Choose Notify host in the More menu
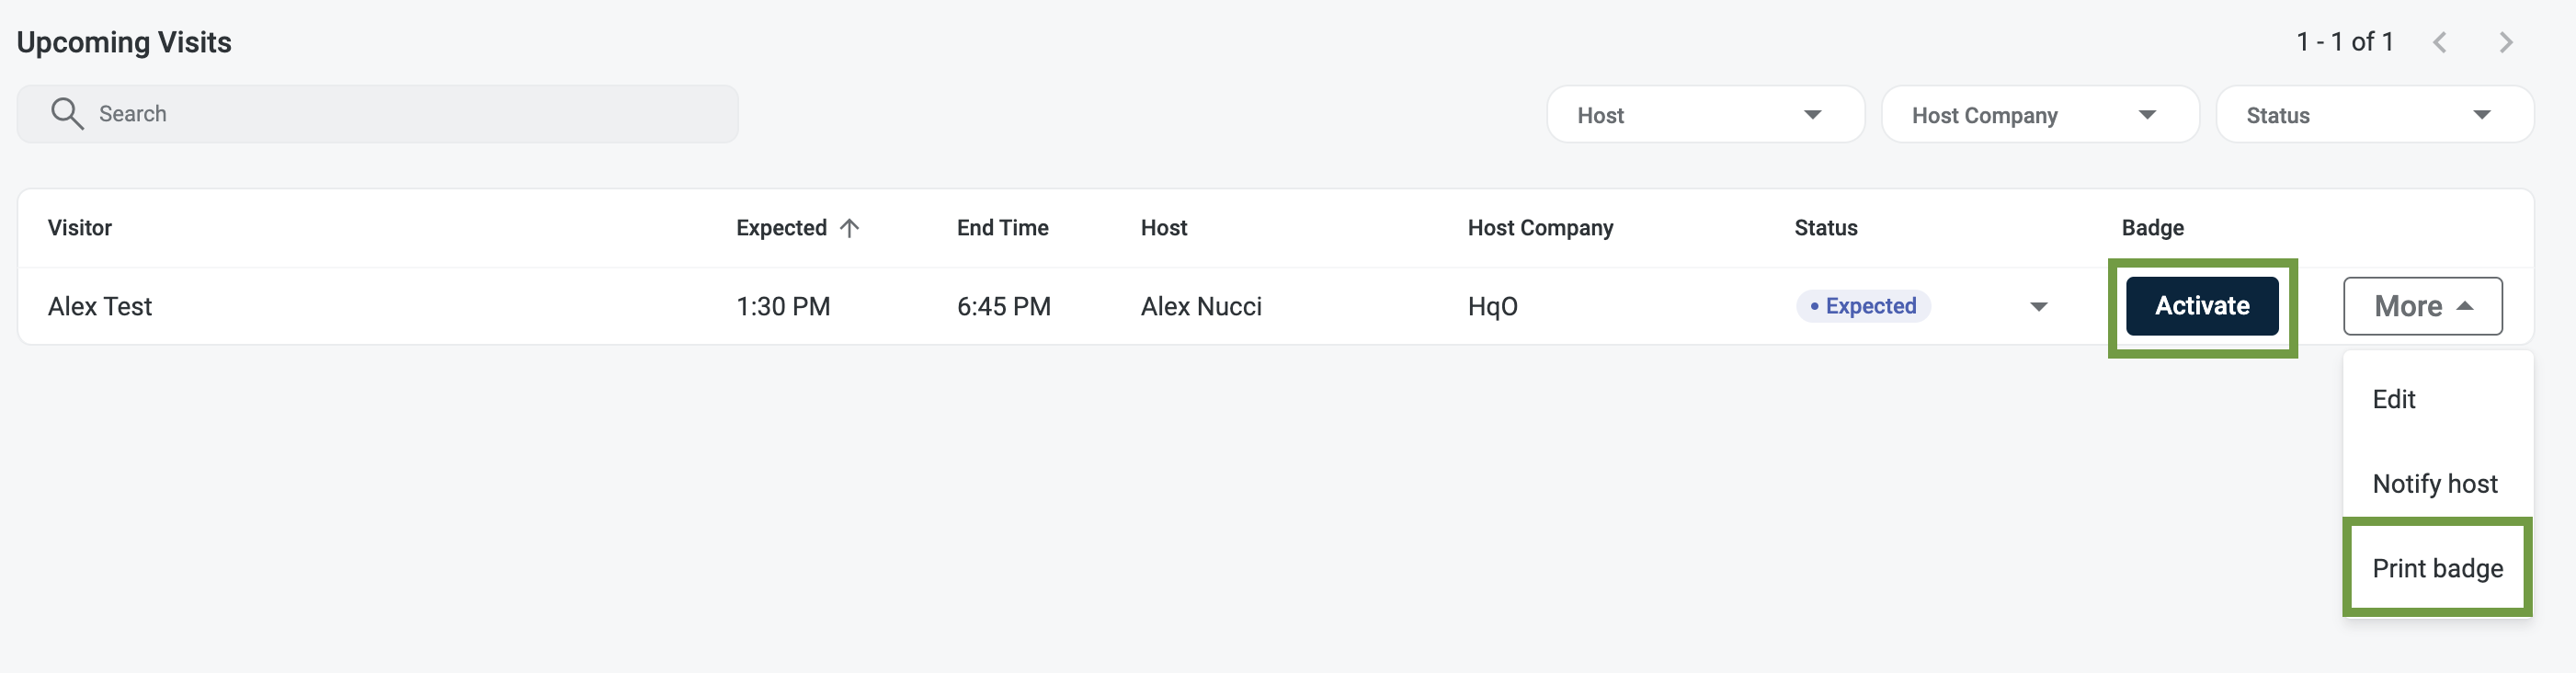This screenshot has width=2576, height=673. 2434,484
